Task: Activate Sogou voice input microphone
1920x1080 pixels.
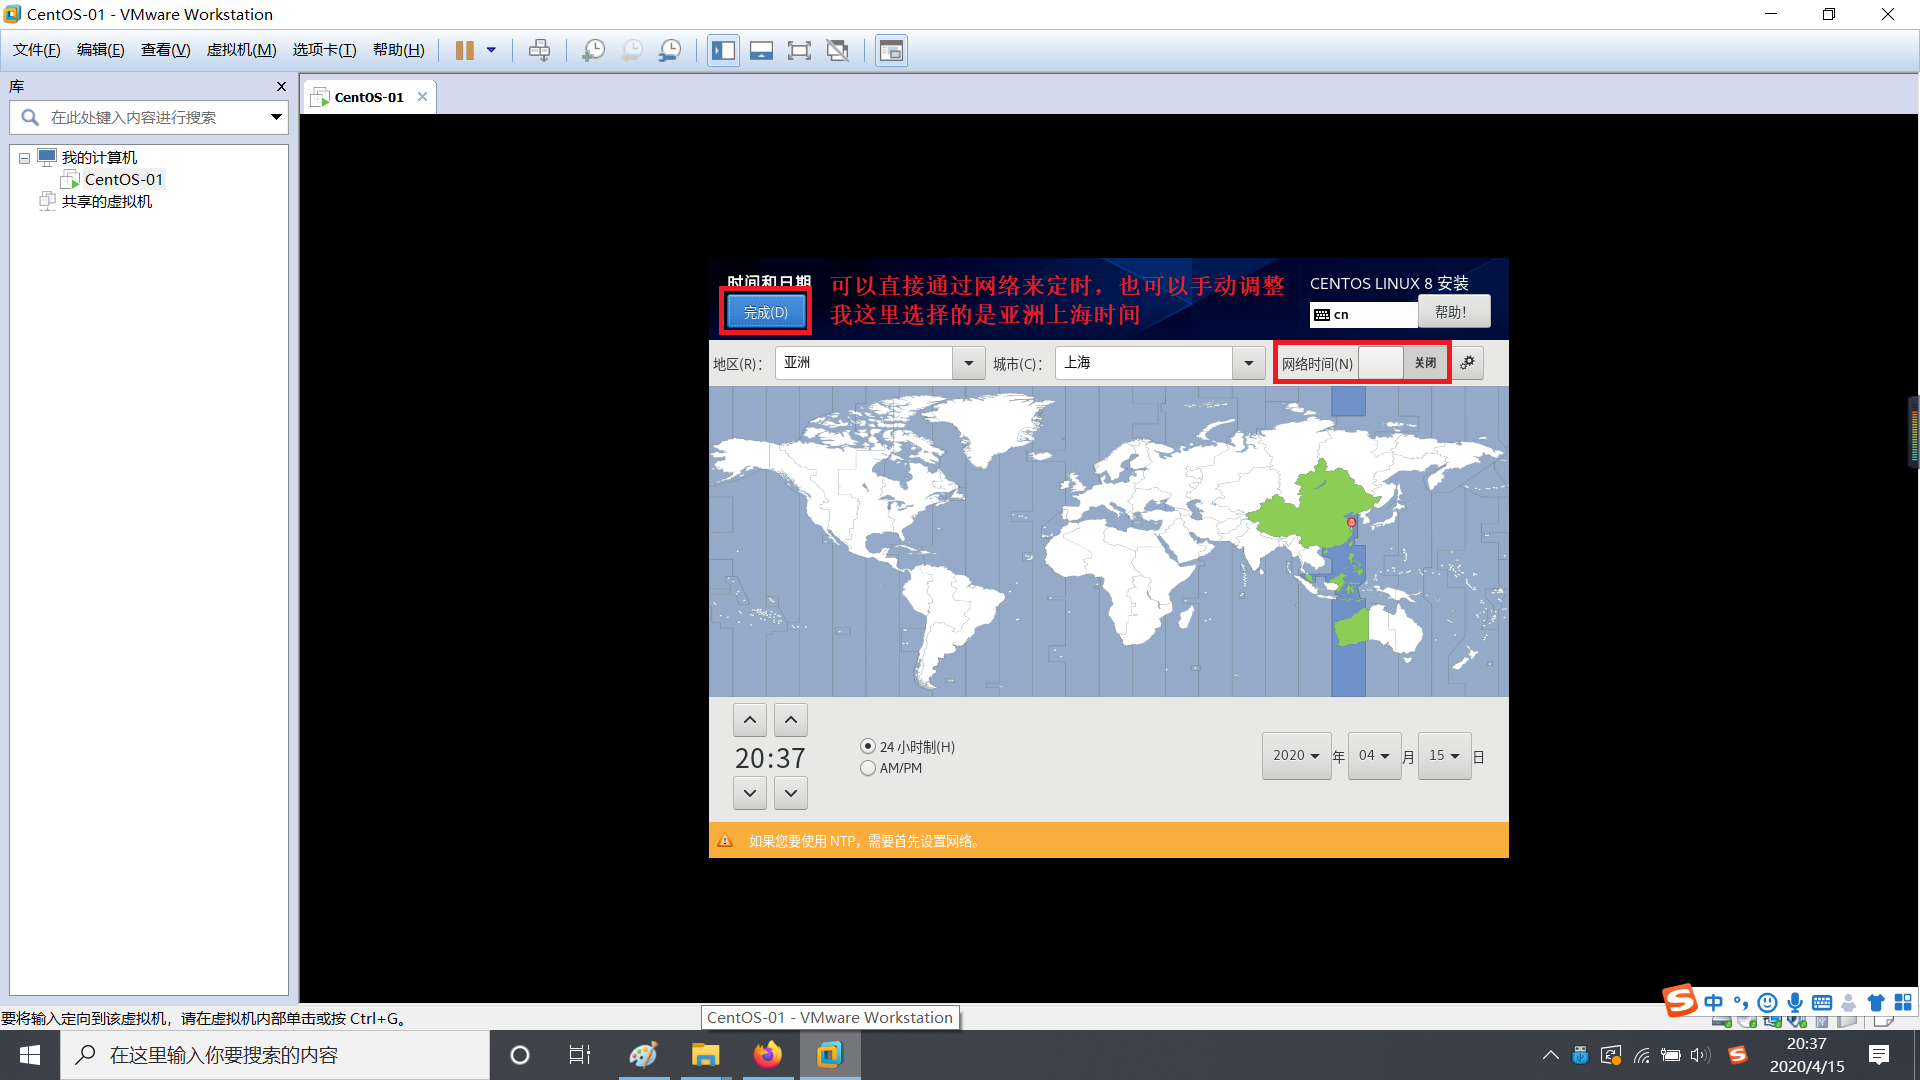Action: (x=1795, y=1002)
